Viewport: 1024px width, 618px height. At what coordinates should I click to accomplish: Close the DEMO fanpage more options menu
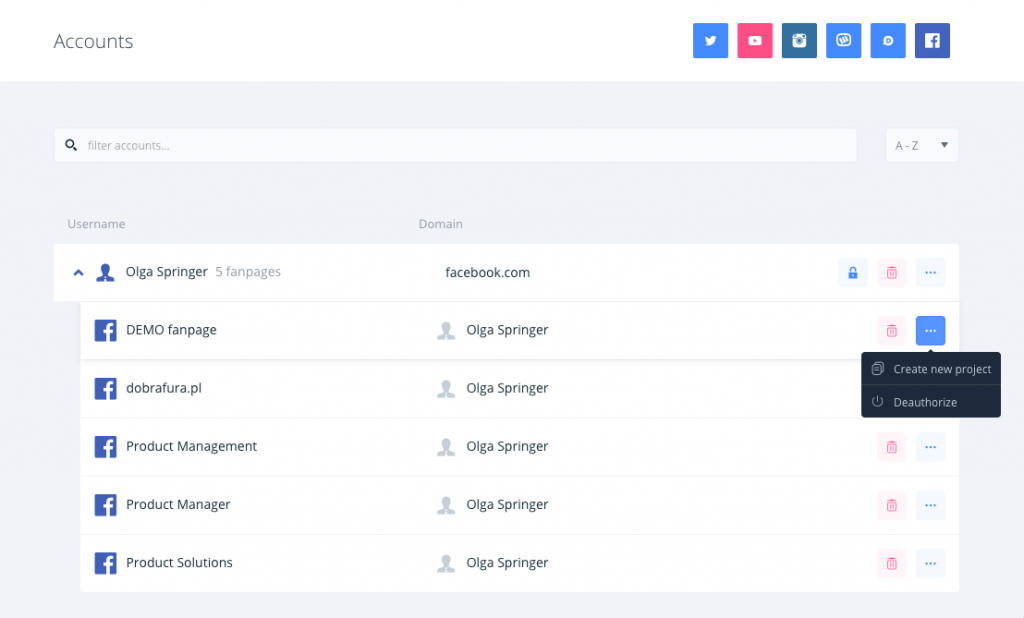[x=930, y=330]
